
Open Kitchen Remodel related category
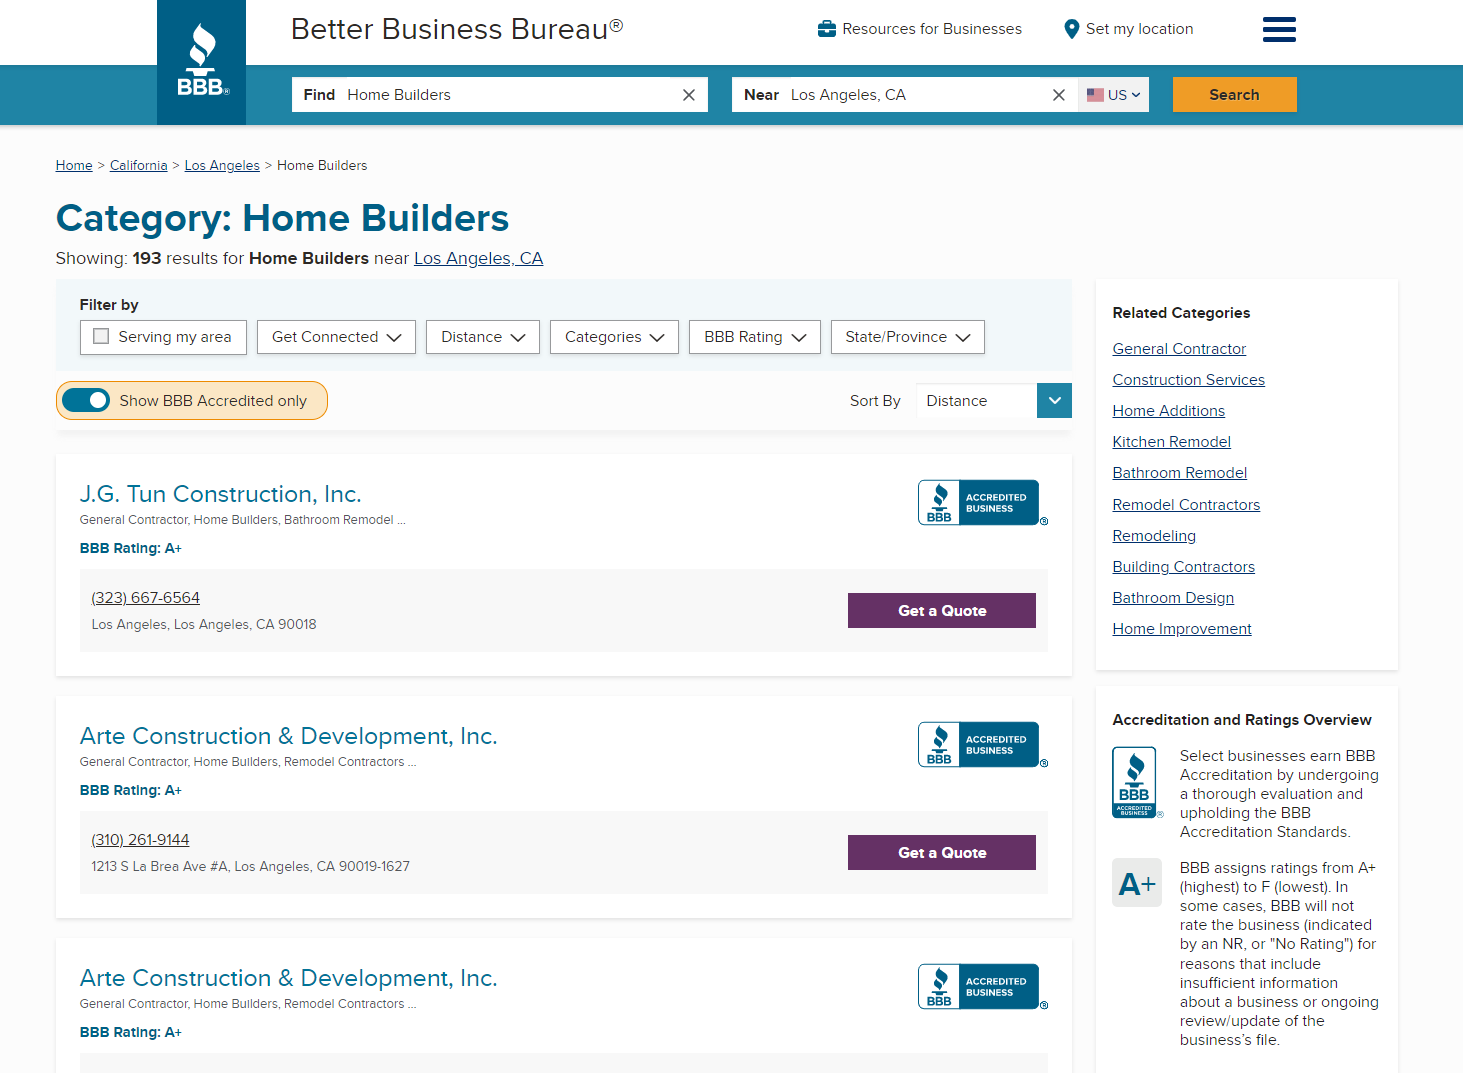[1172, 442]
